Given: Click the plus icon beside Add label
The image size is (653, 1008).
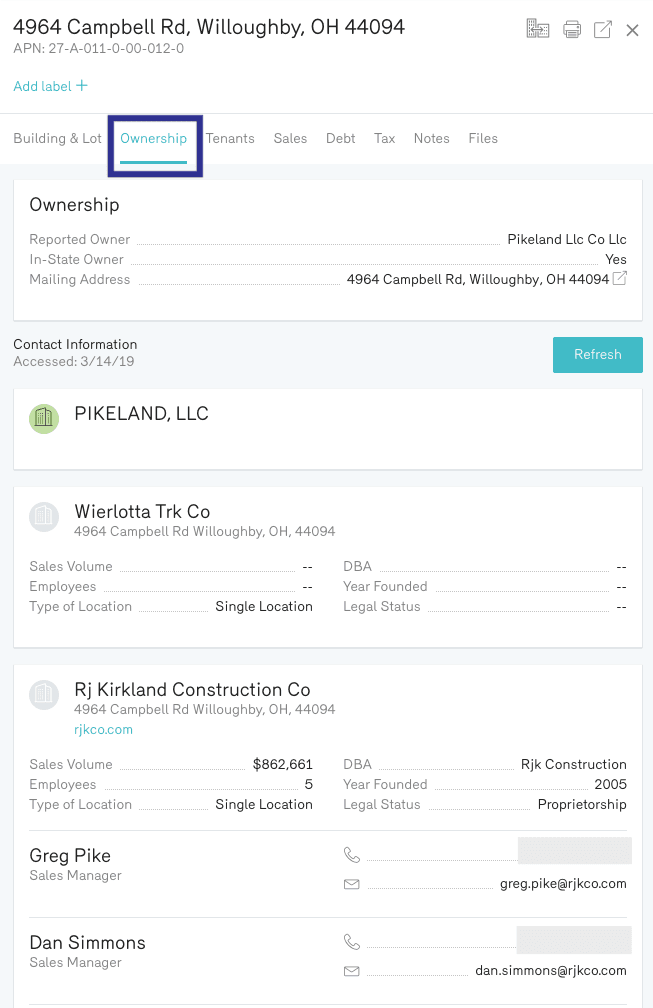Looking at the screenshot, I should click(82, 86).
